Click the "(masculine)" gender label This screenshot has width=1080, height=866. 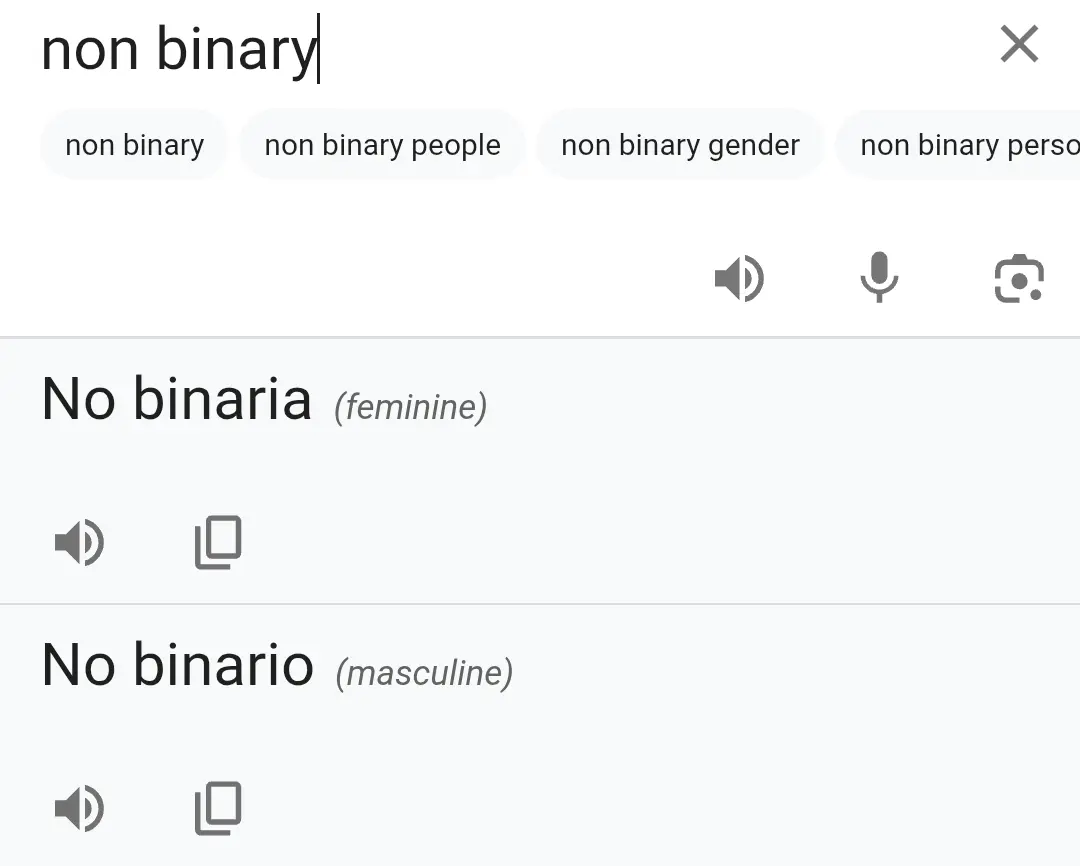[424, 673]
